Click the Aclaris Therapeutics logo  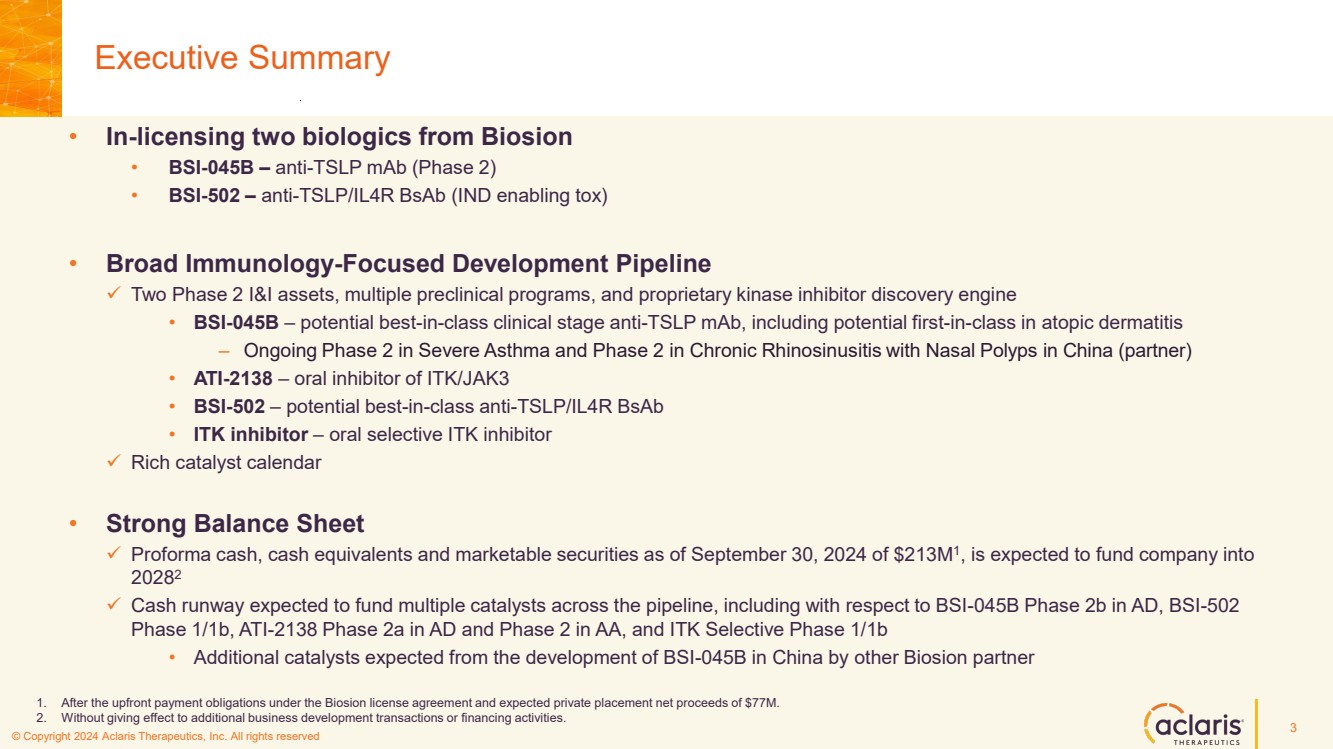[x=1193, y=723]
